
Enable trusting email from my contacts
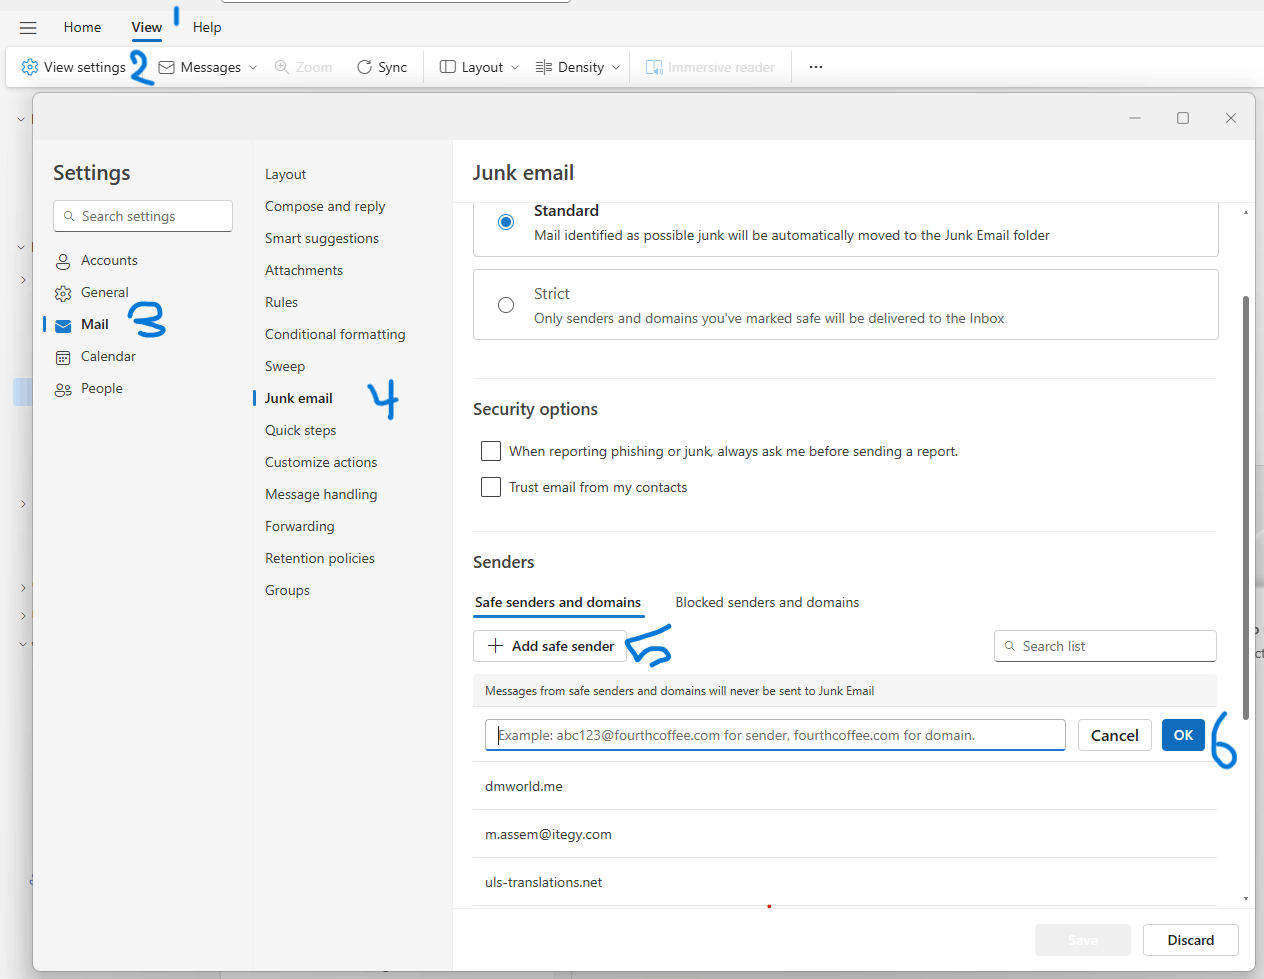coord(491,487)
